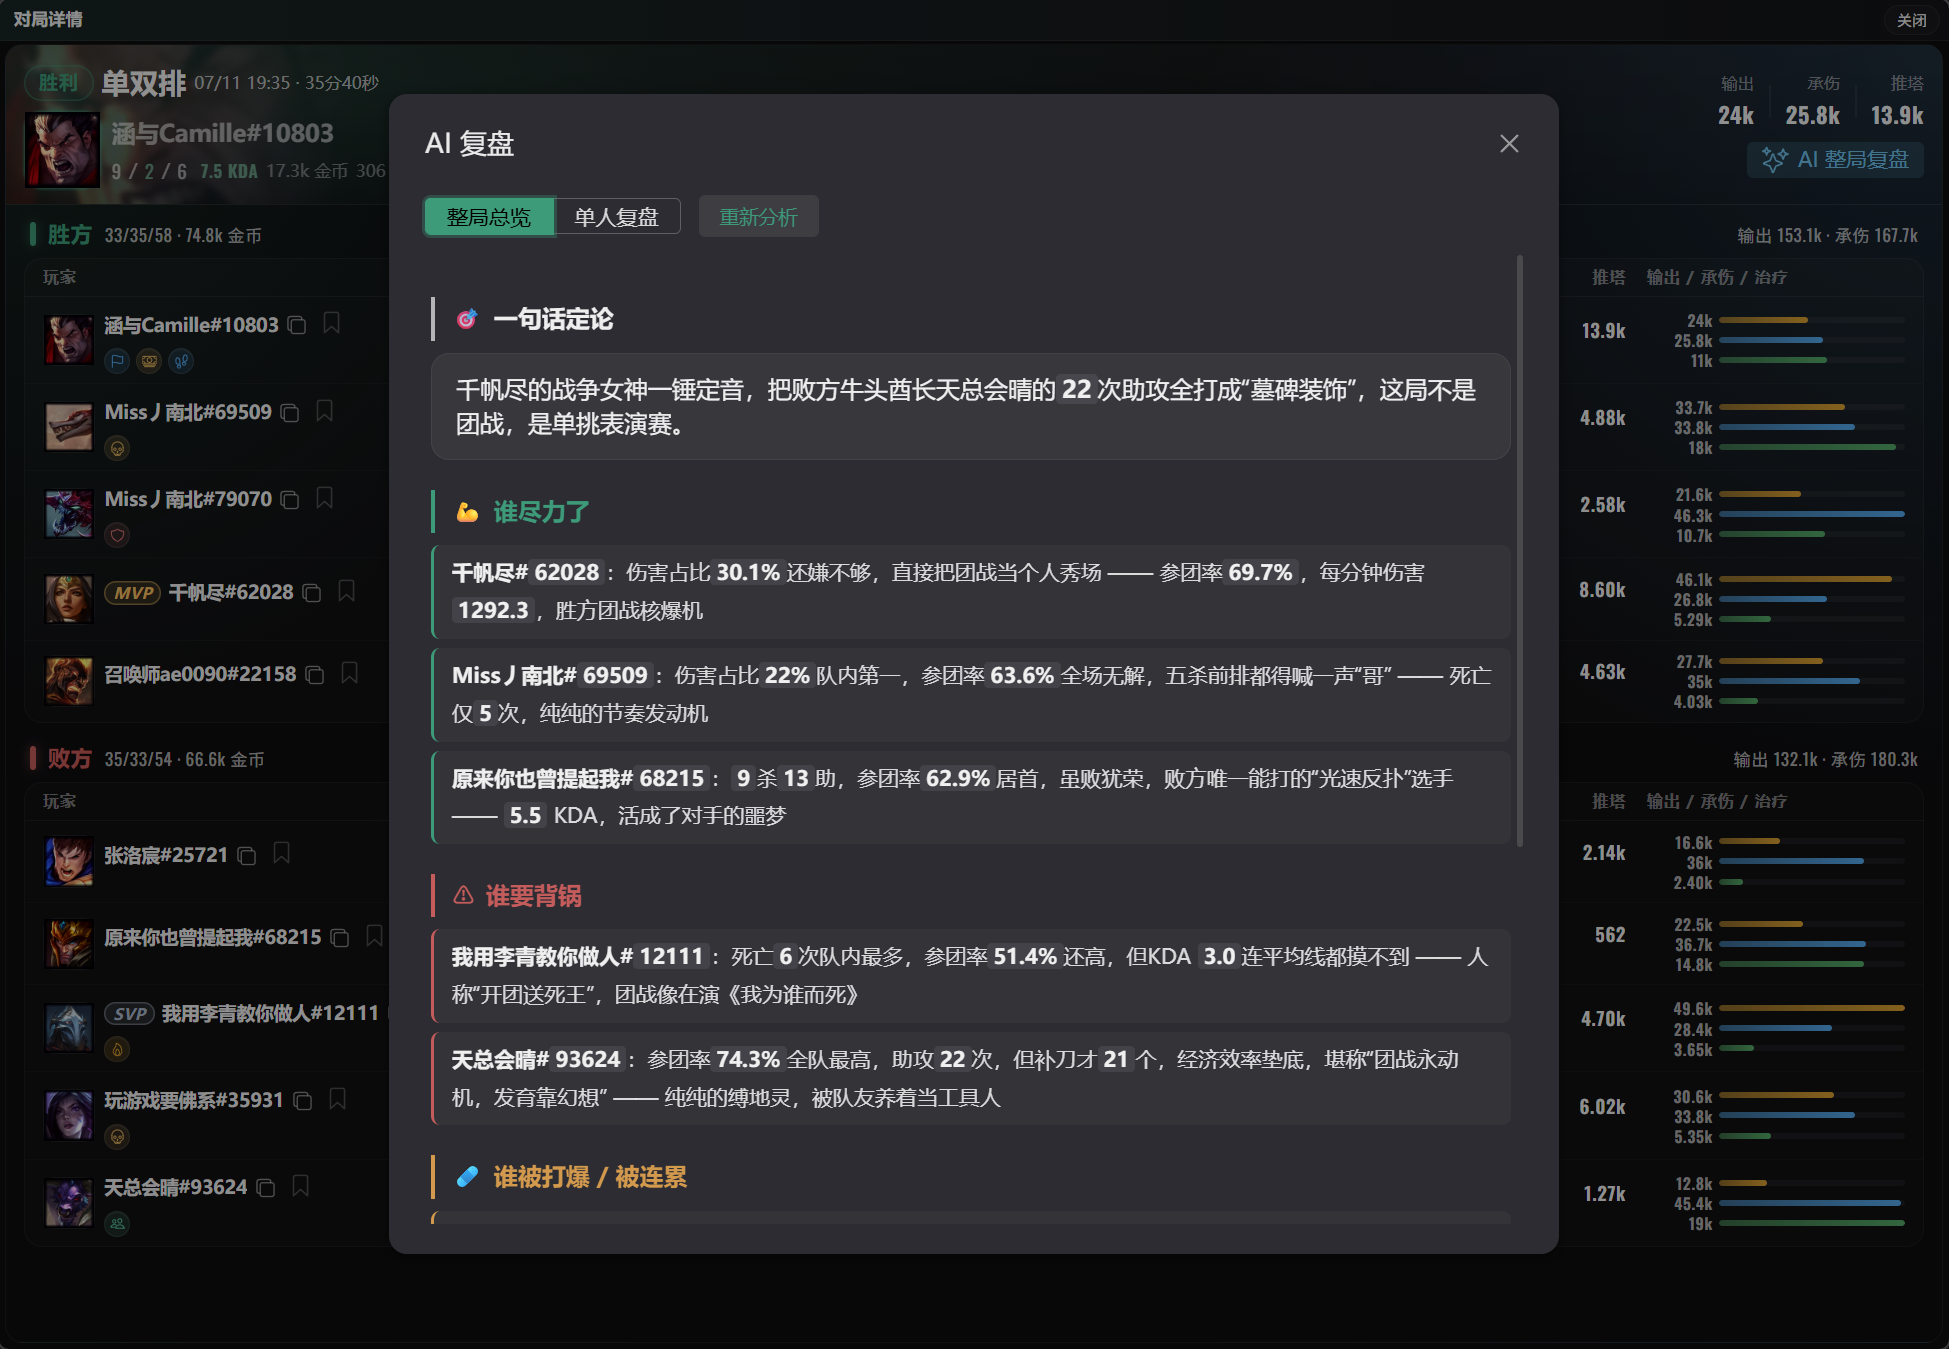
Task: Bookmark player 张洛宸#25721
Action: point(282,853)
